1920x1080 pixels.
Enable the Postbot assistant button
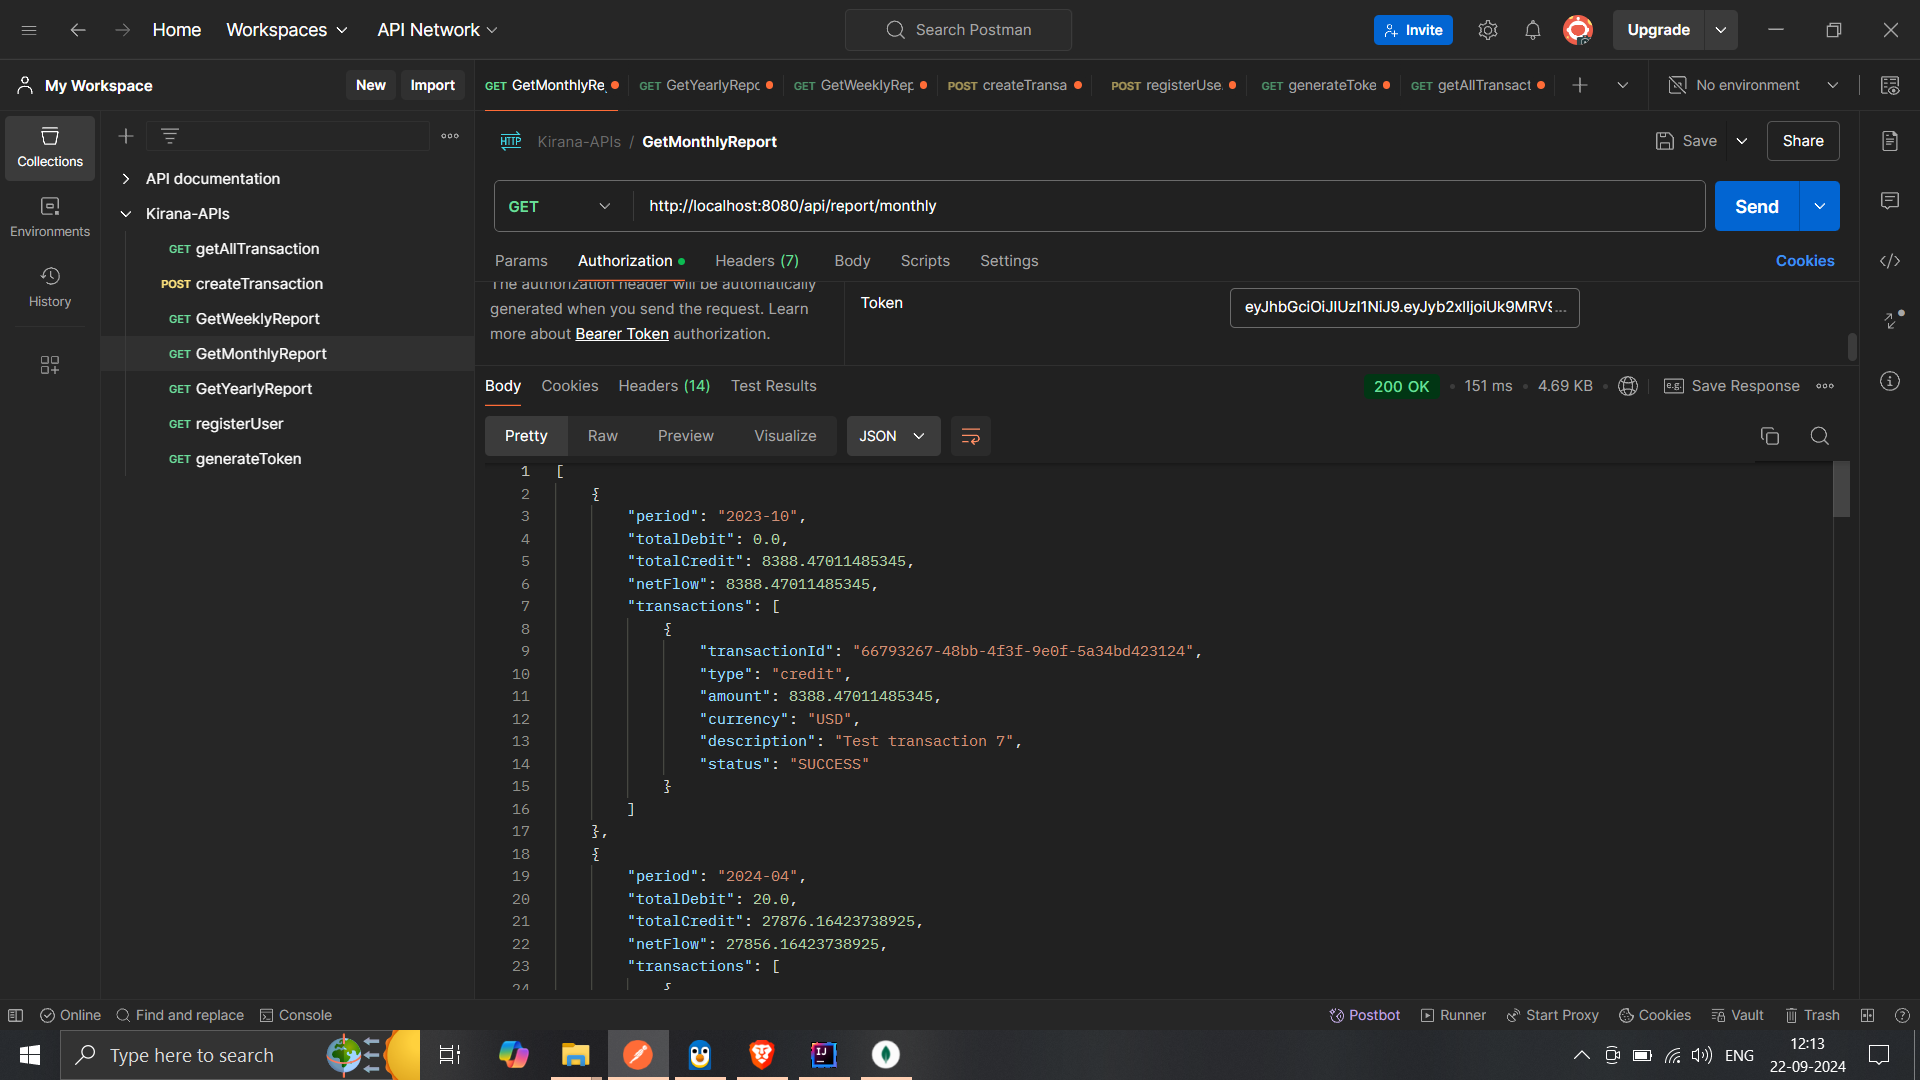1365,1014
